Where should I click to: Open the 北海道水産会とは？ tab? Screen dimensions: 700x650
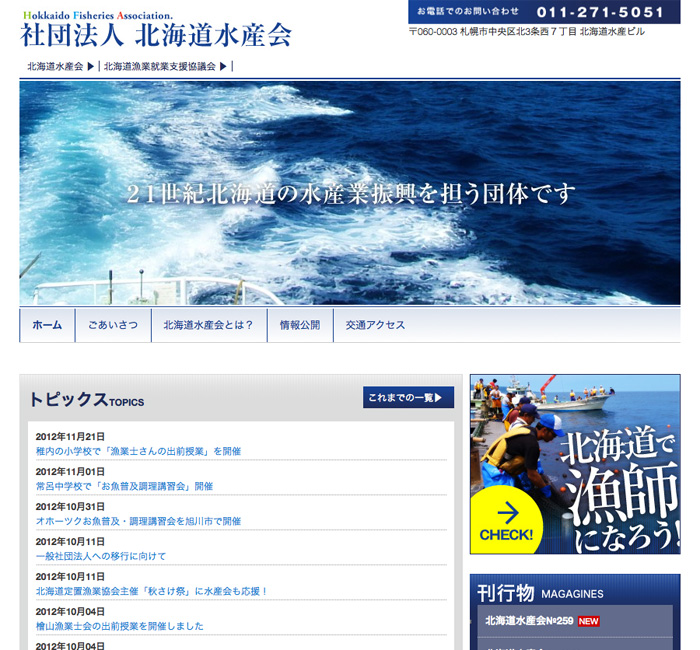208,325
